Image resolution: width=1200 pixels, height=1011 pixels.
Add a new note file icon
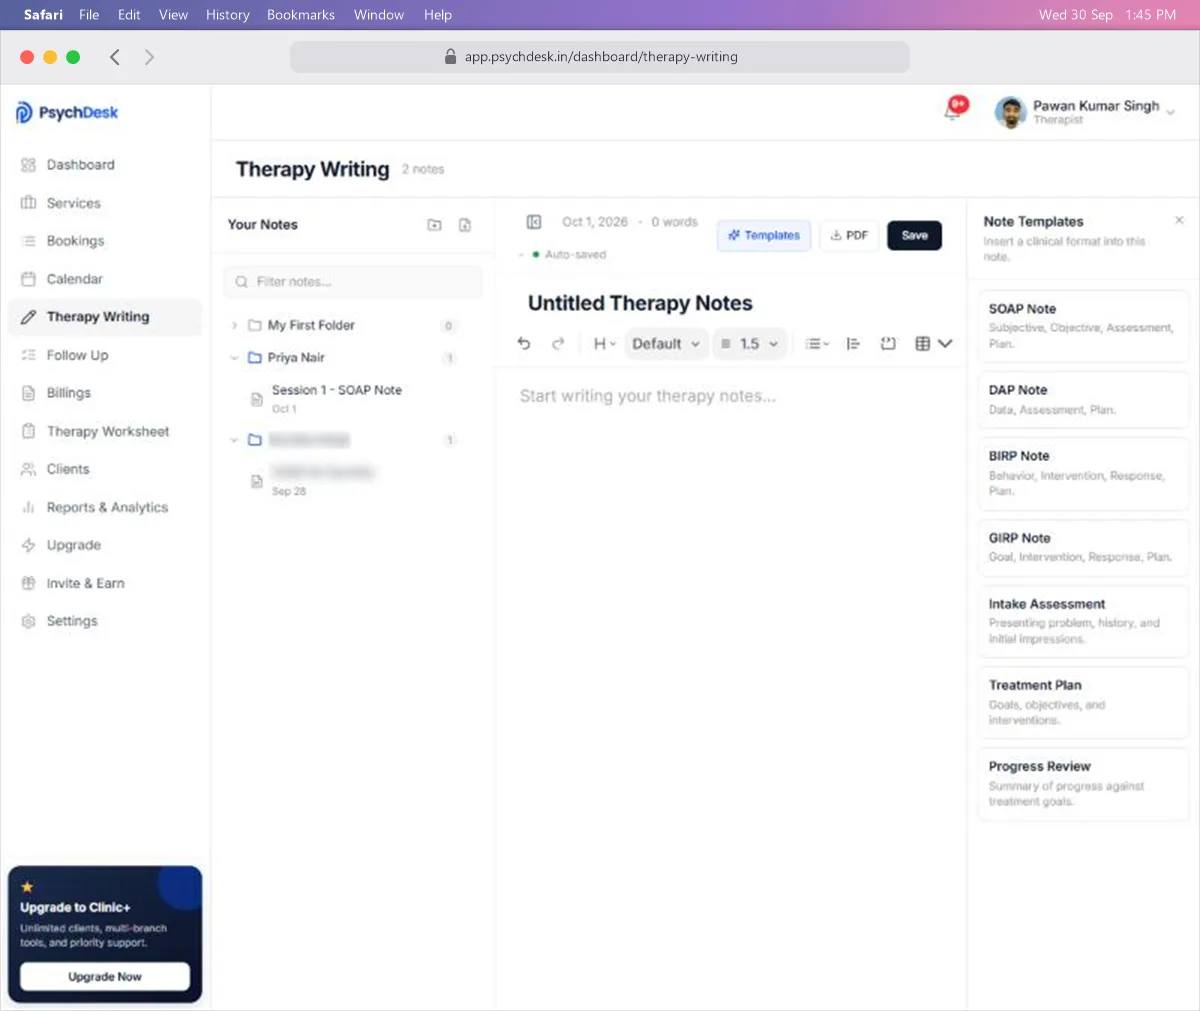coord(465,225)
